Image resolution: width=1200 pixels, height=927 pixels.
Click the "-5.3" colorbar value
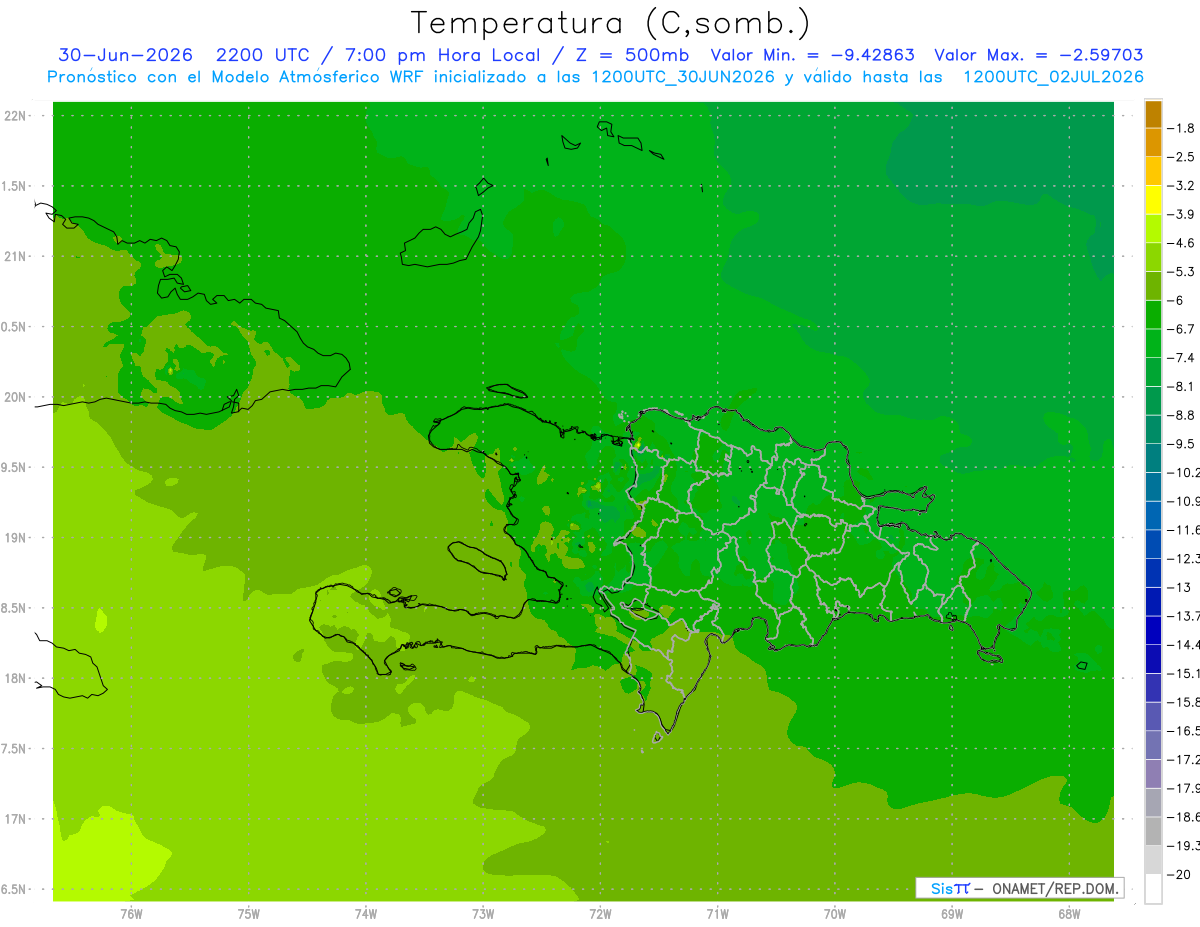[x=1183, y=271]
